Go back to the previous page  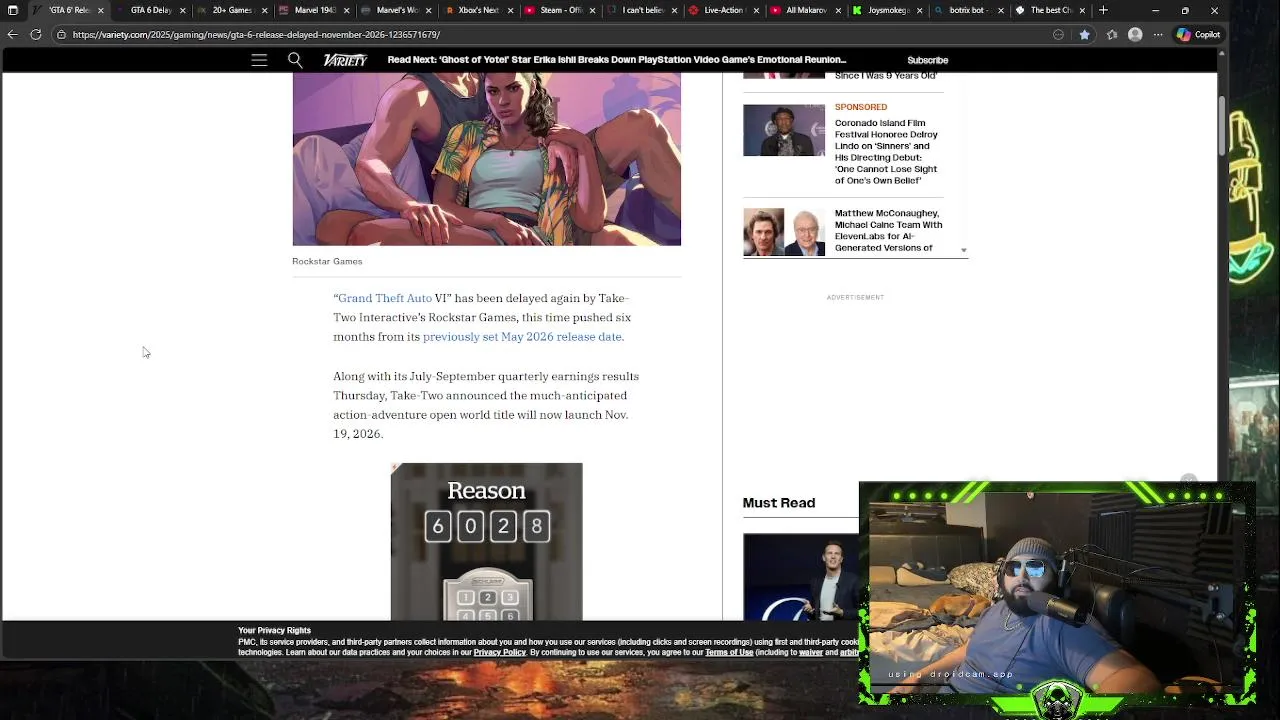[x=12, y=34]
